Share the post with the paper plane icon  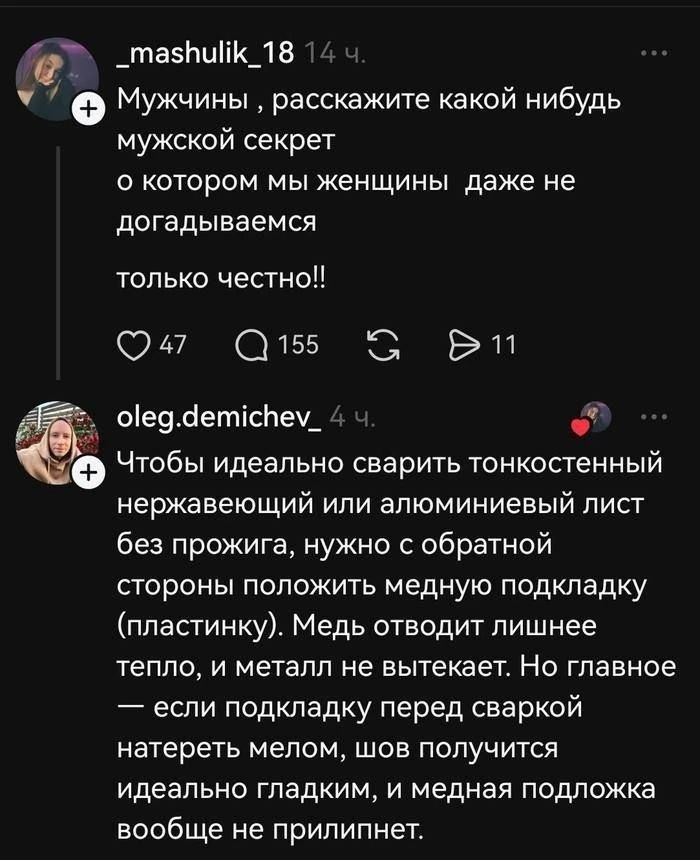(x=462, y=344)
